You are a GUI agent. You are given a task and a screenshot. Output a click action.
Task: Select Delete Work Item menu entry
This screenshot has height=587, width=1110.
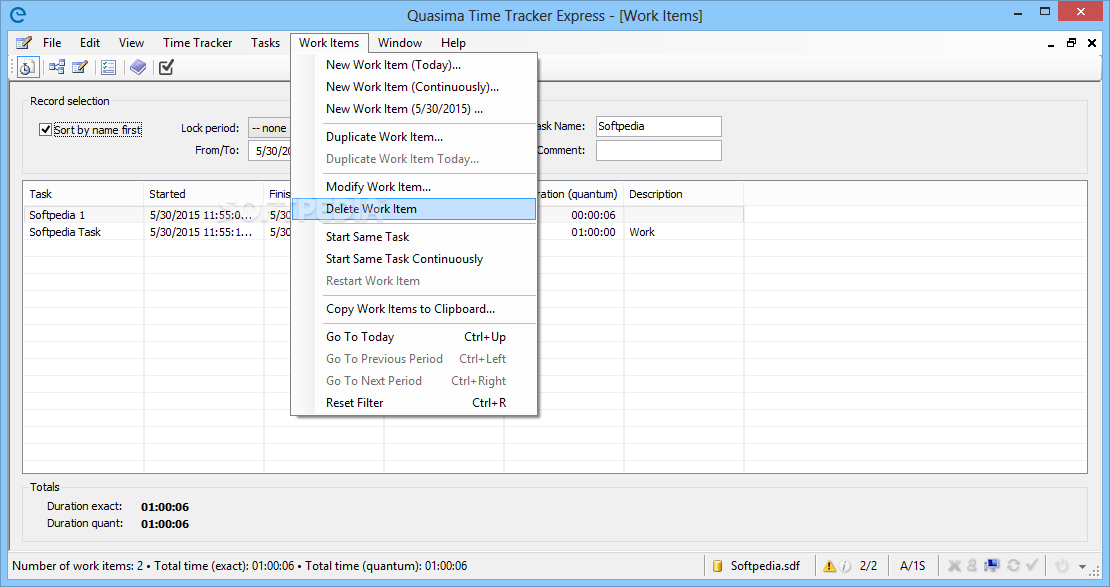[x=414, y=209]
